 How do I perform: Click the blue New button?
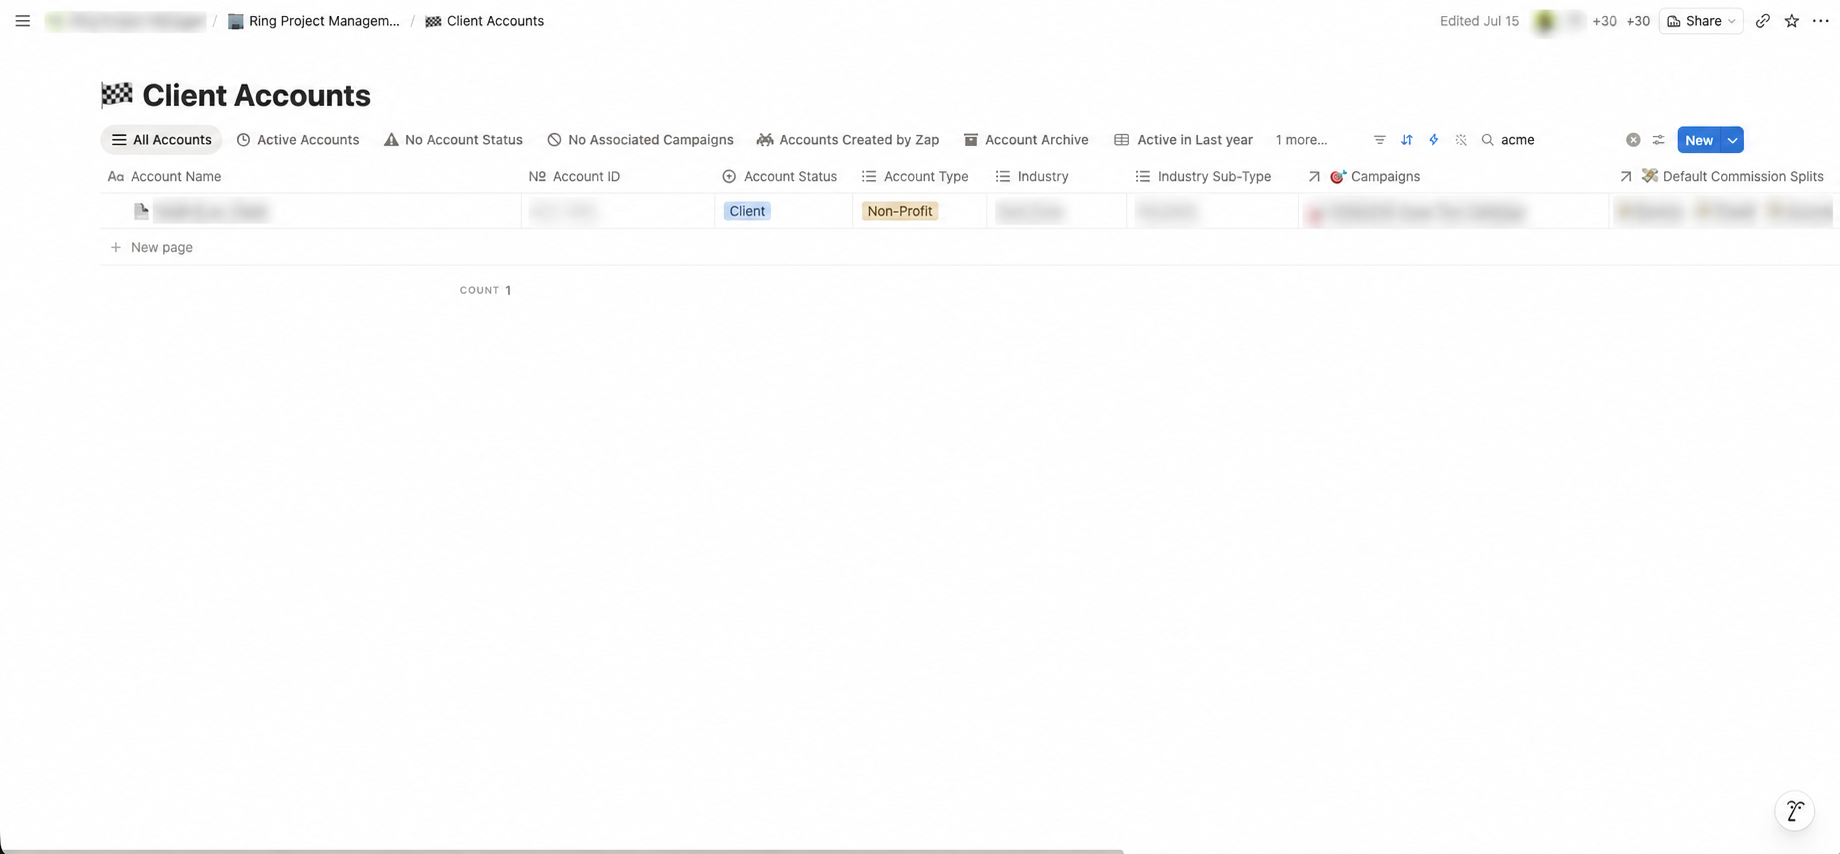coord(1699,140)
